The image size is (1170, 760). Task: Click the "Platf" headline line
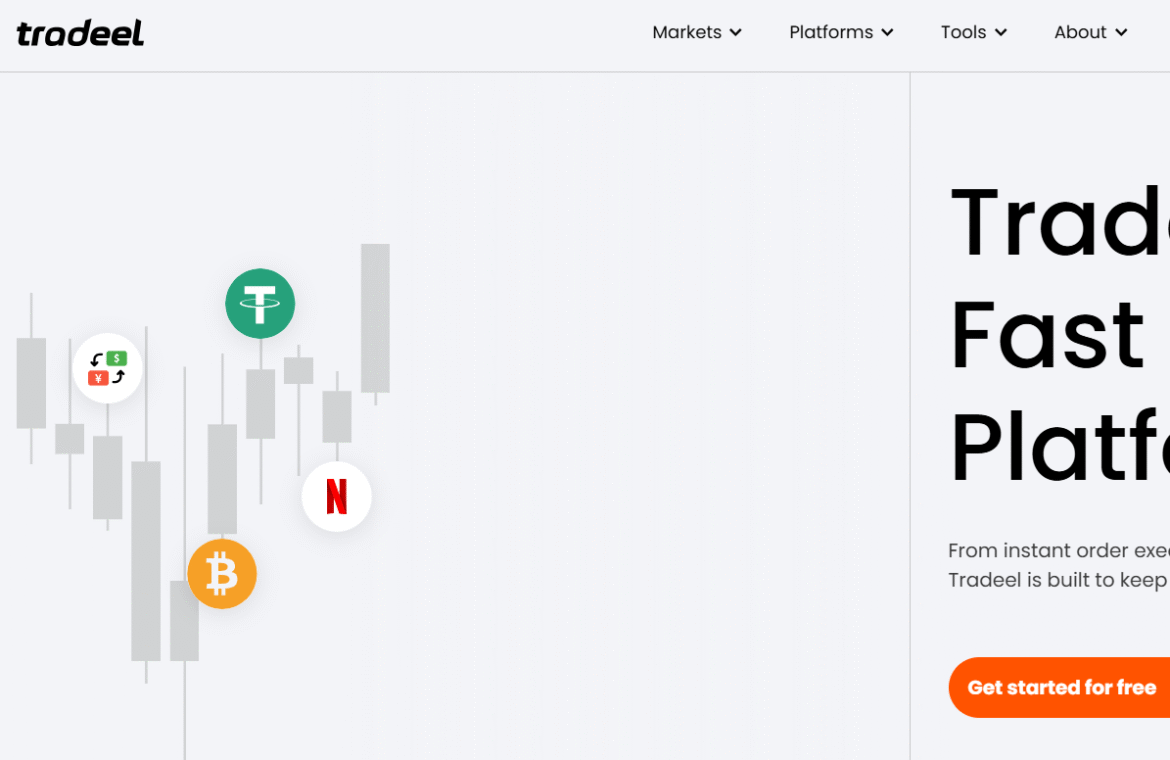pyautogui.click(x=1058, y=446)
